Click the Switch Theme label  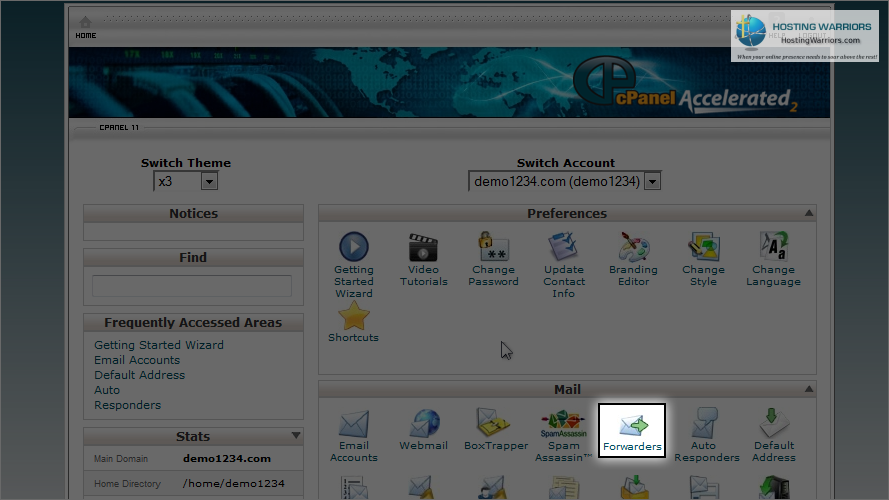click(186, 163)
